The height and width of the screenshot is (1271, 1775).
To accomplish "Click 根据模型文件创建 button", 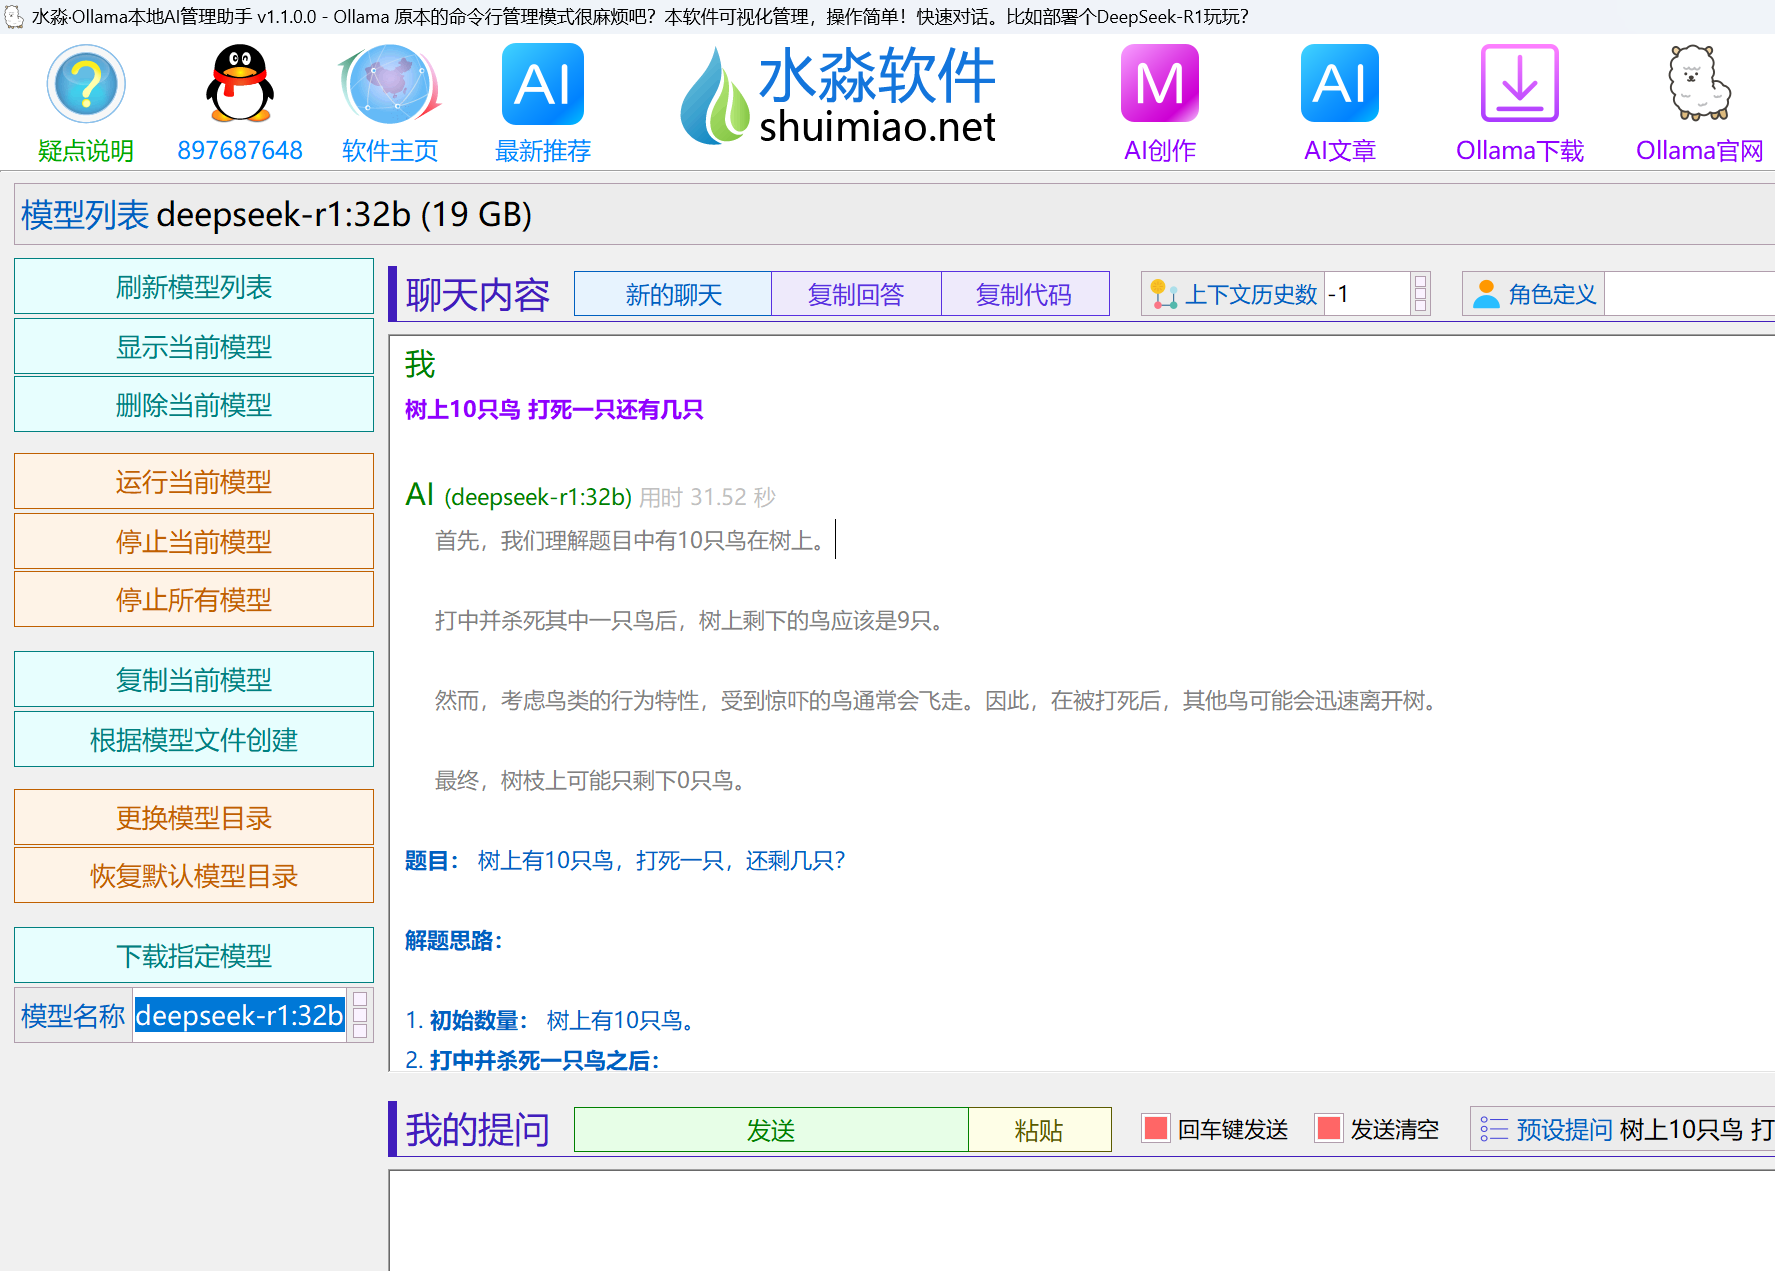I will point(194,739).
